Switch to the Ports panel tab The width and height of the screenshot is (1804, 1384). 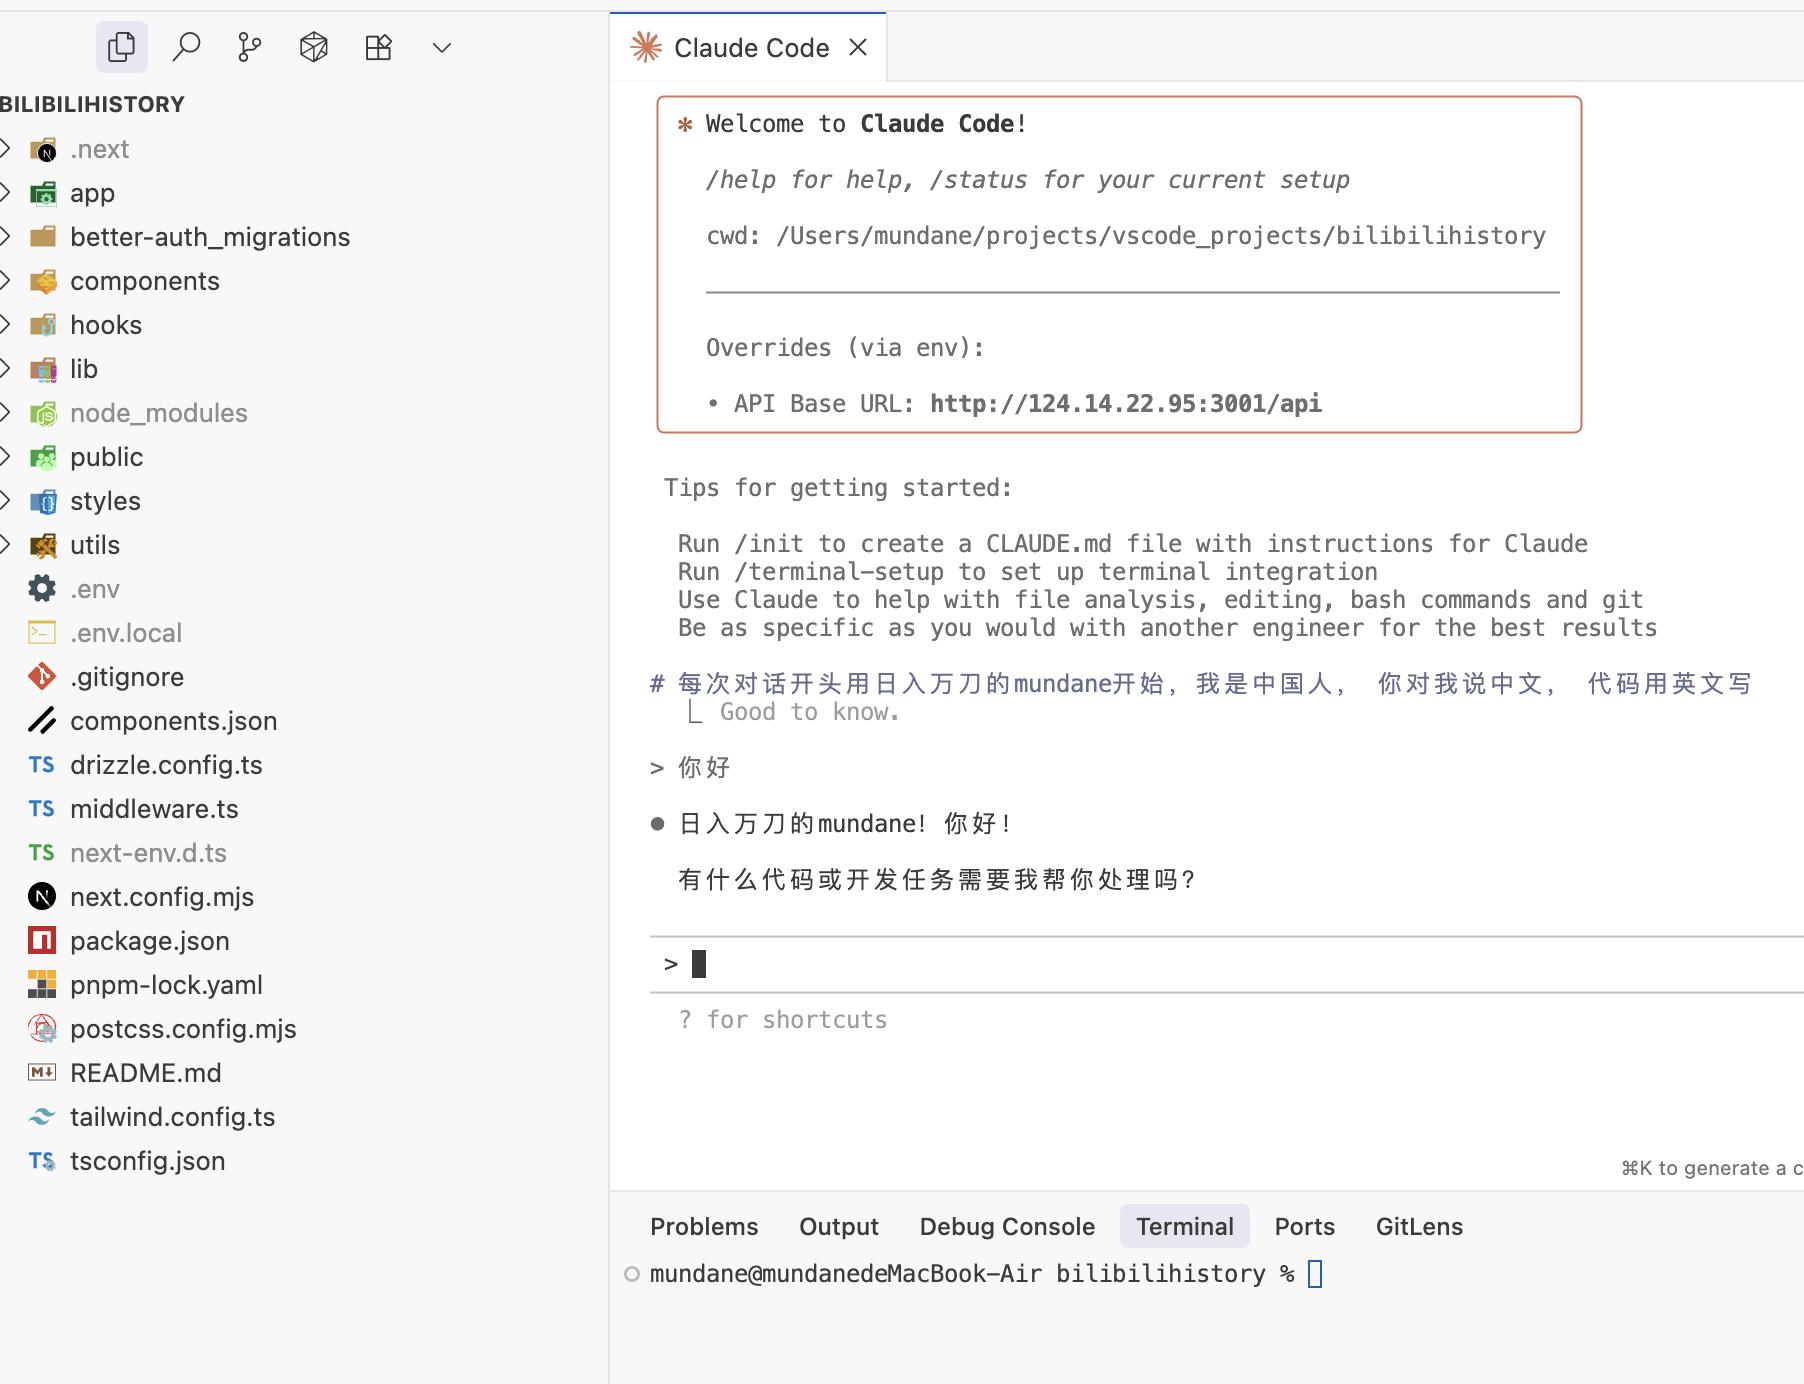tap(1304, 1226)
